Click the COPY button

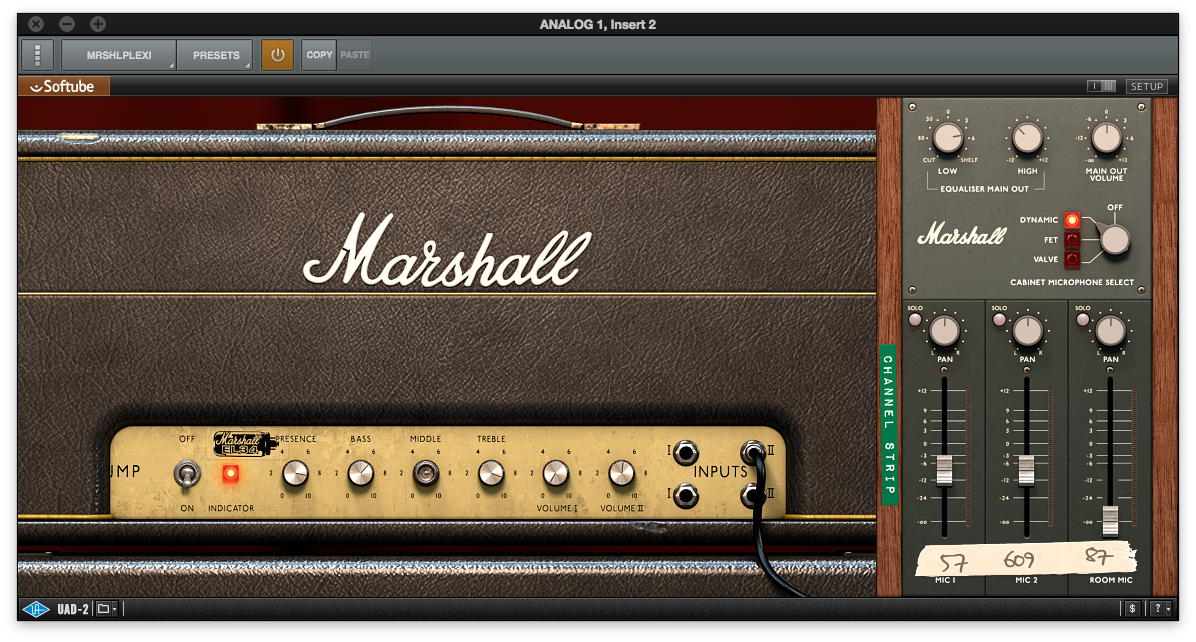click(x=319, y=55)
